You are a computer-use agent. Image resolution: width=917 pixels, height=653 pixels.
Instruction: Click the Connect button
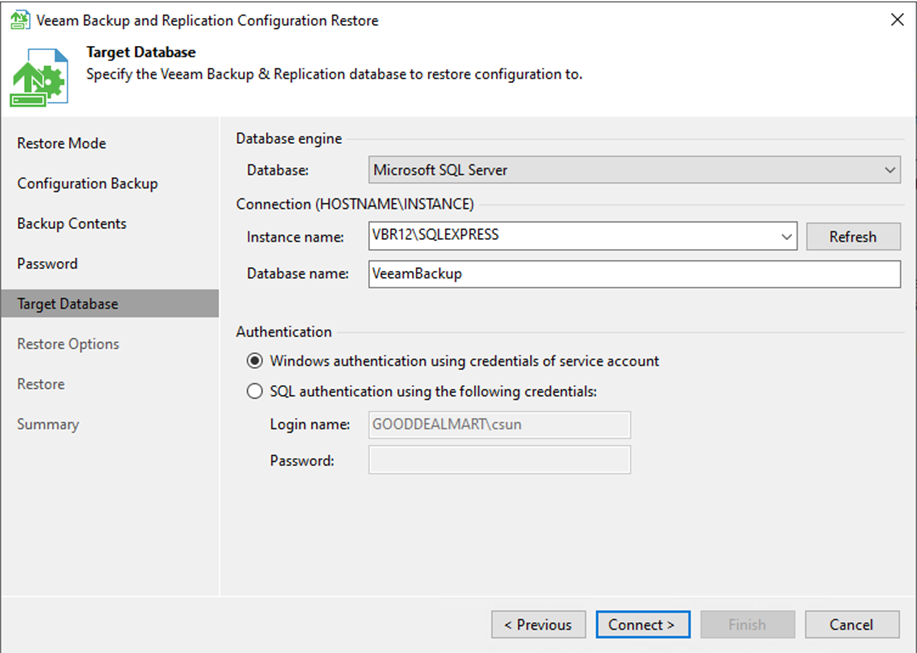[643, 624]
